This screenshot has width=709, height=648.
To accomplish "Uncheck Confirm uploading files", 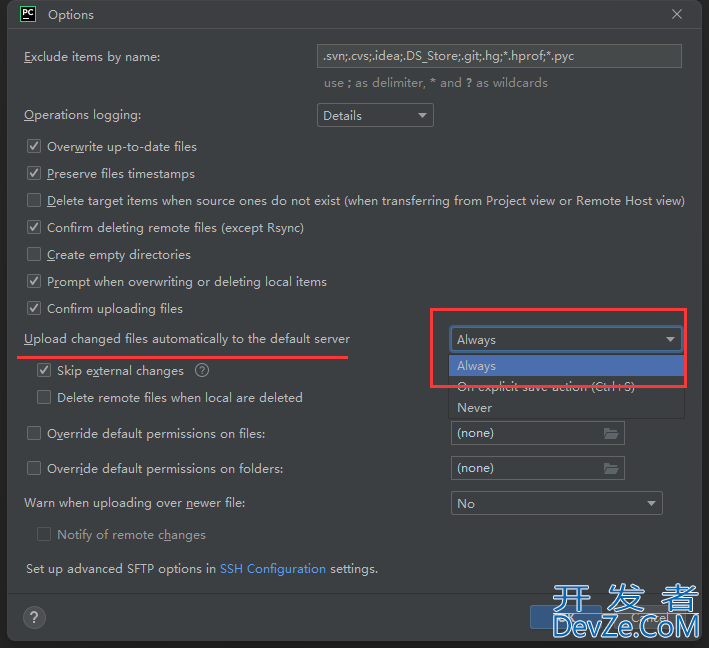I will 34,308.
